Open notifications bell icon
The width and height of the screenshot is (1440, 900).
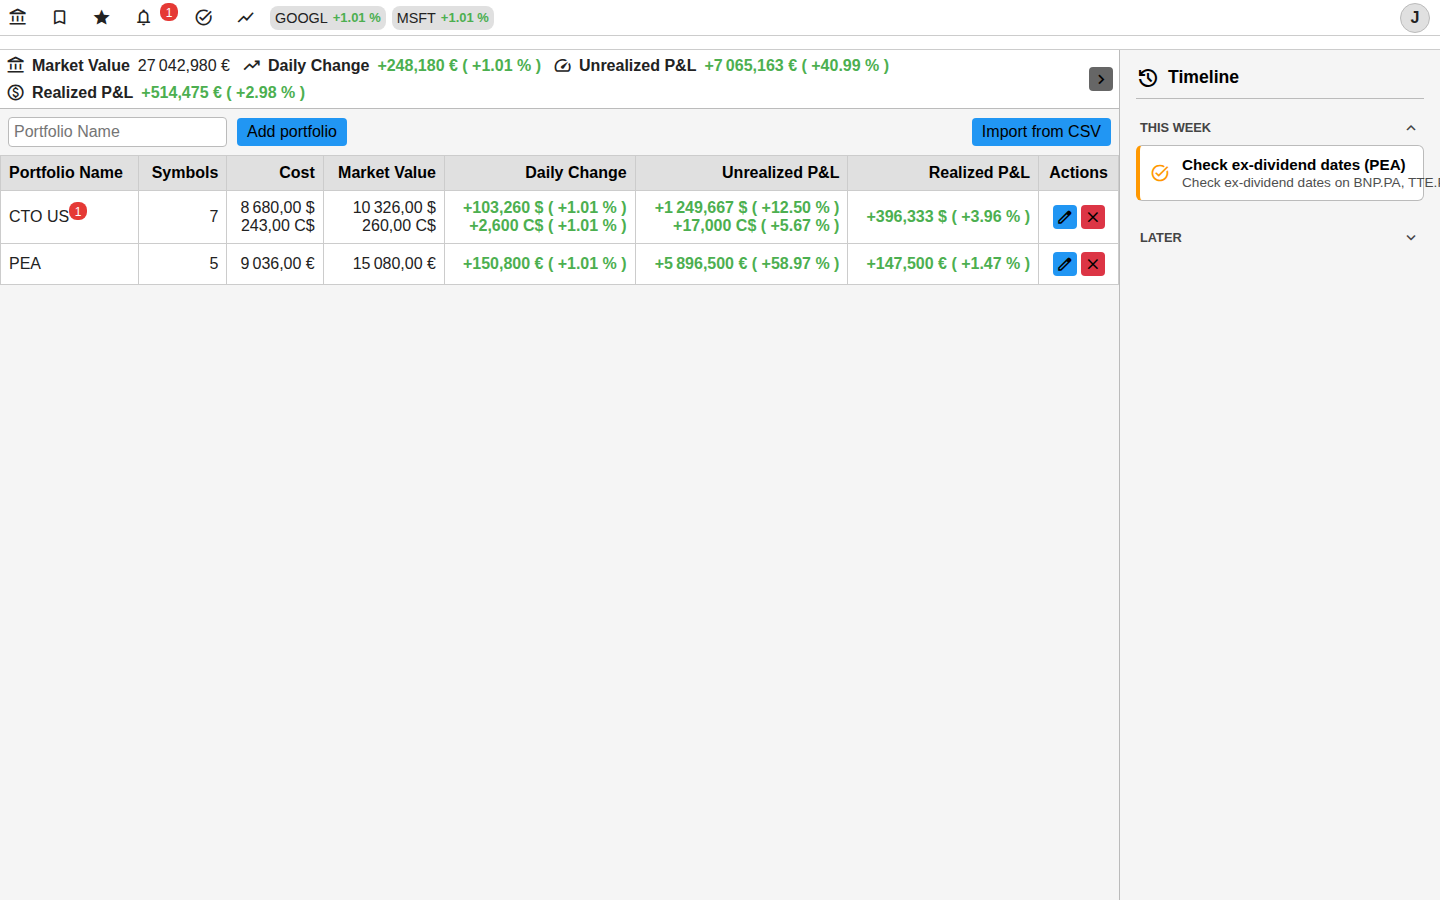pos(144,17)
